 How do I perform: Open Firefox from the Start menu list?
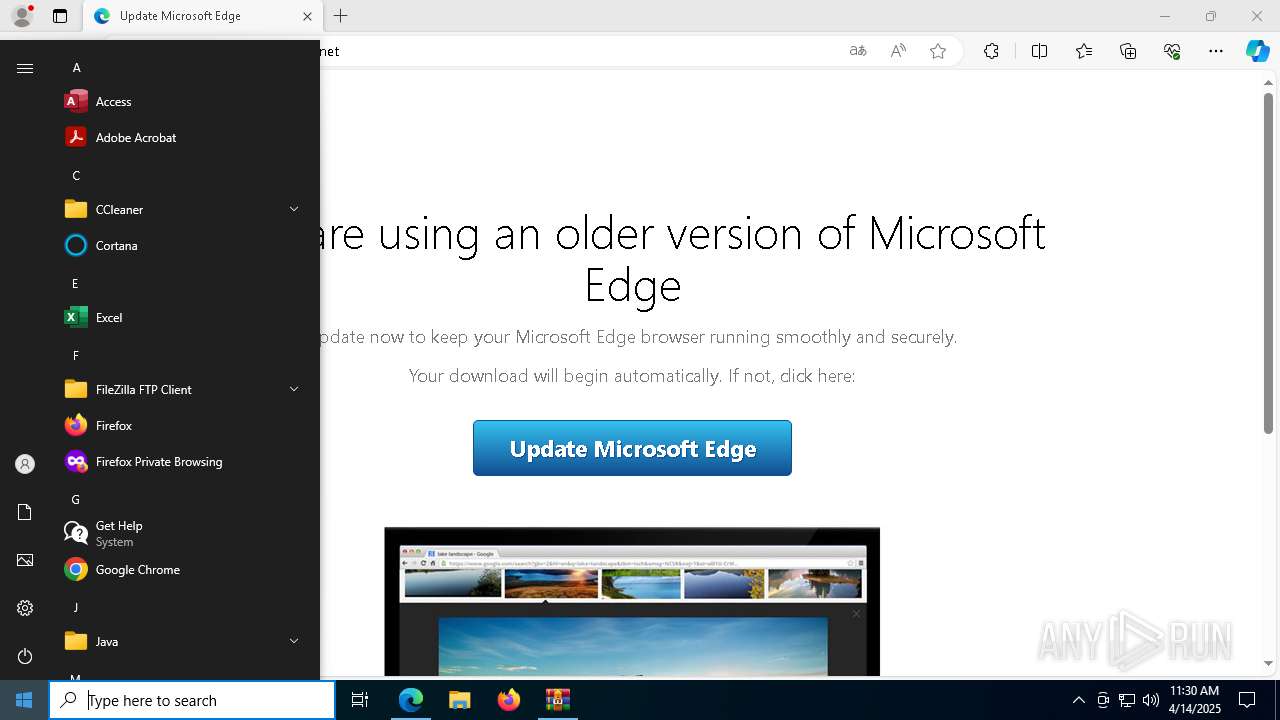186,425
